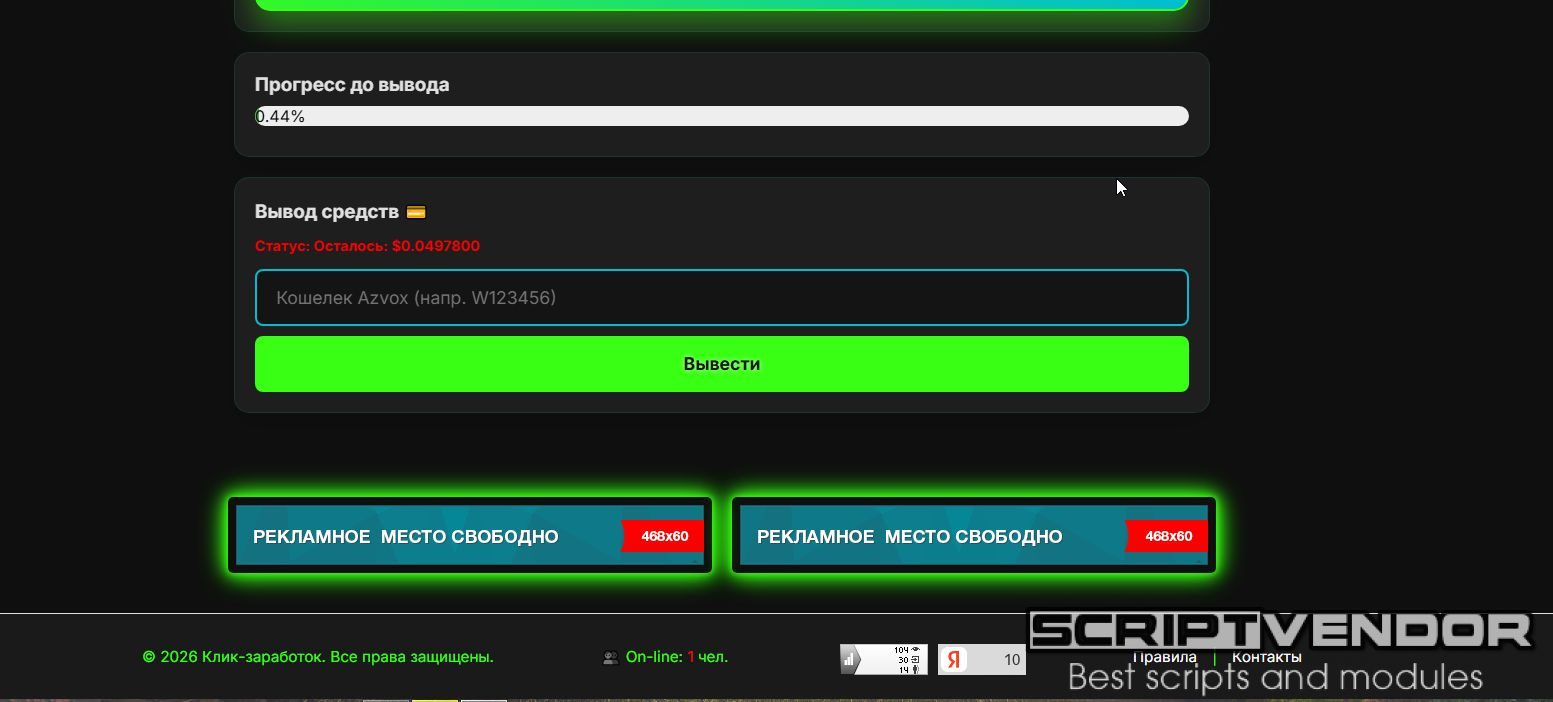Open the Правила link in footer

(1165, 658)
